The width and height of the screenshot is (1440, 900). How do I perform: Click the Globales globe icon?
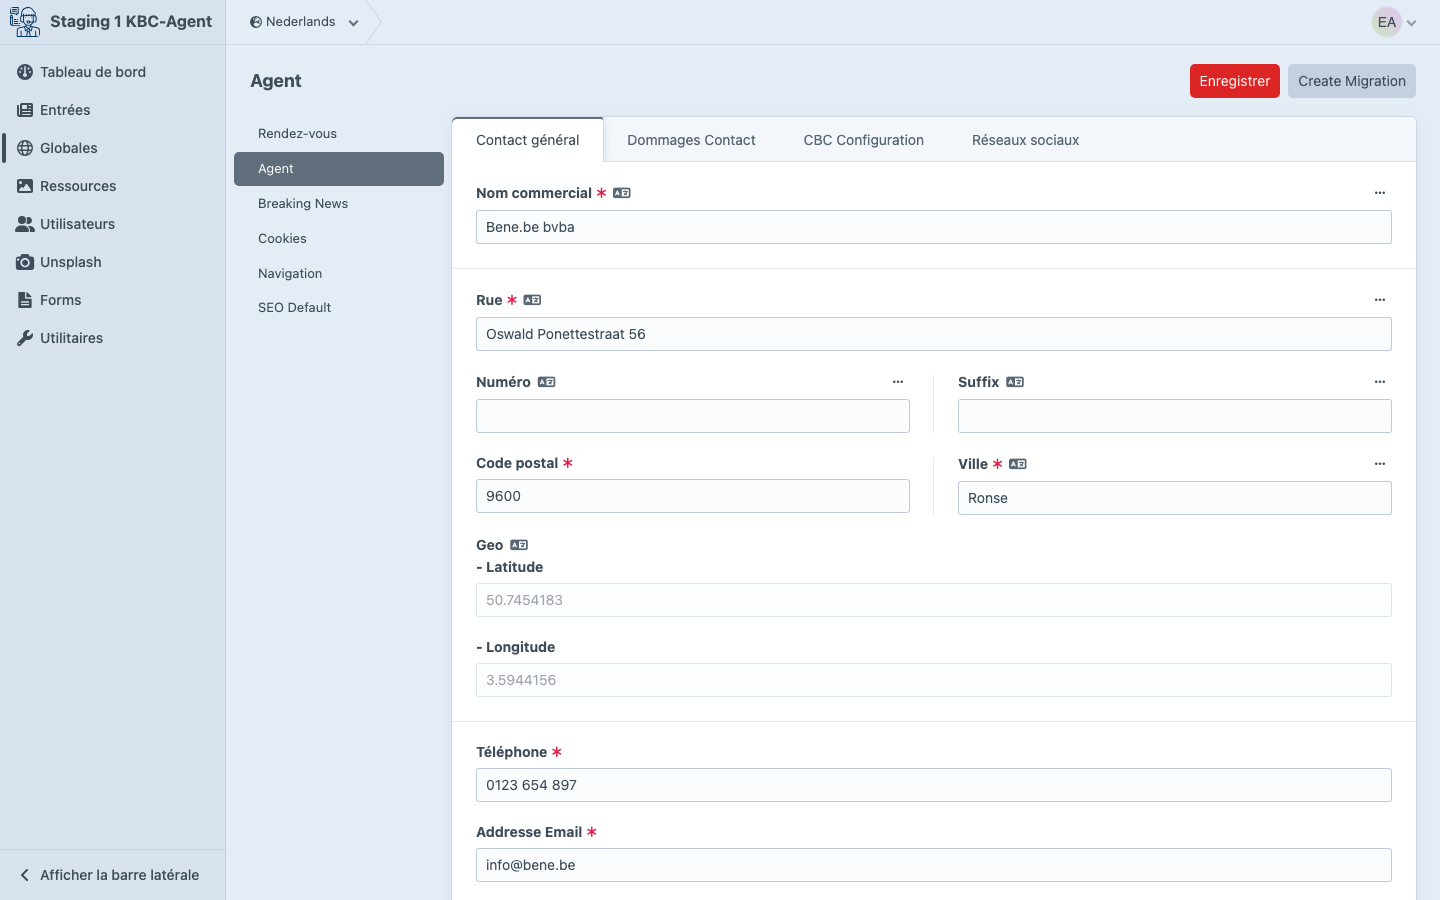tap(25, 148)
